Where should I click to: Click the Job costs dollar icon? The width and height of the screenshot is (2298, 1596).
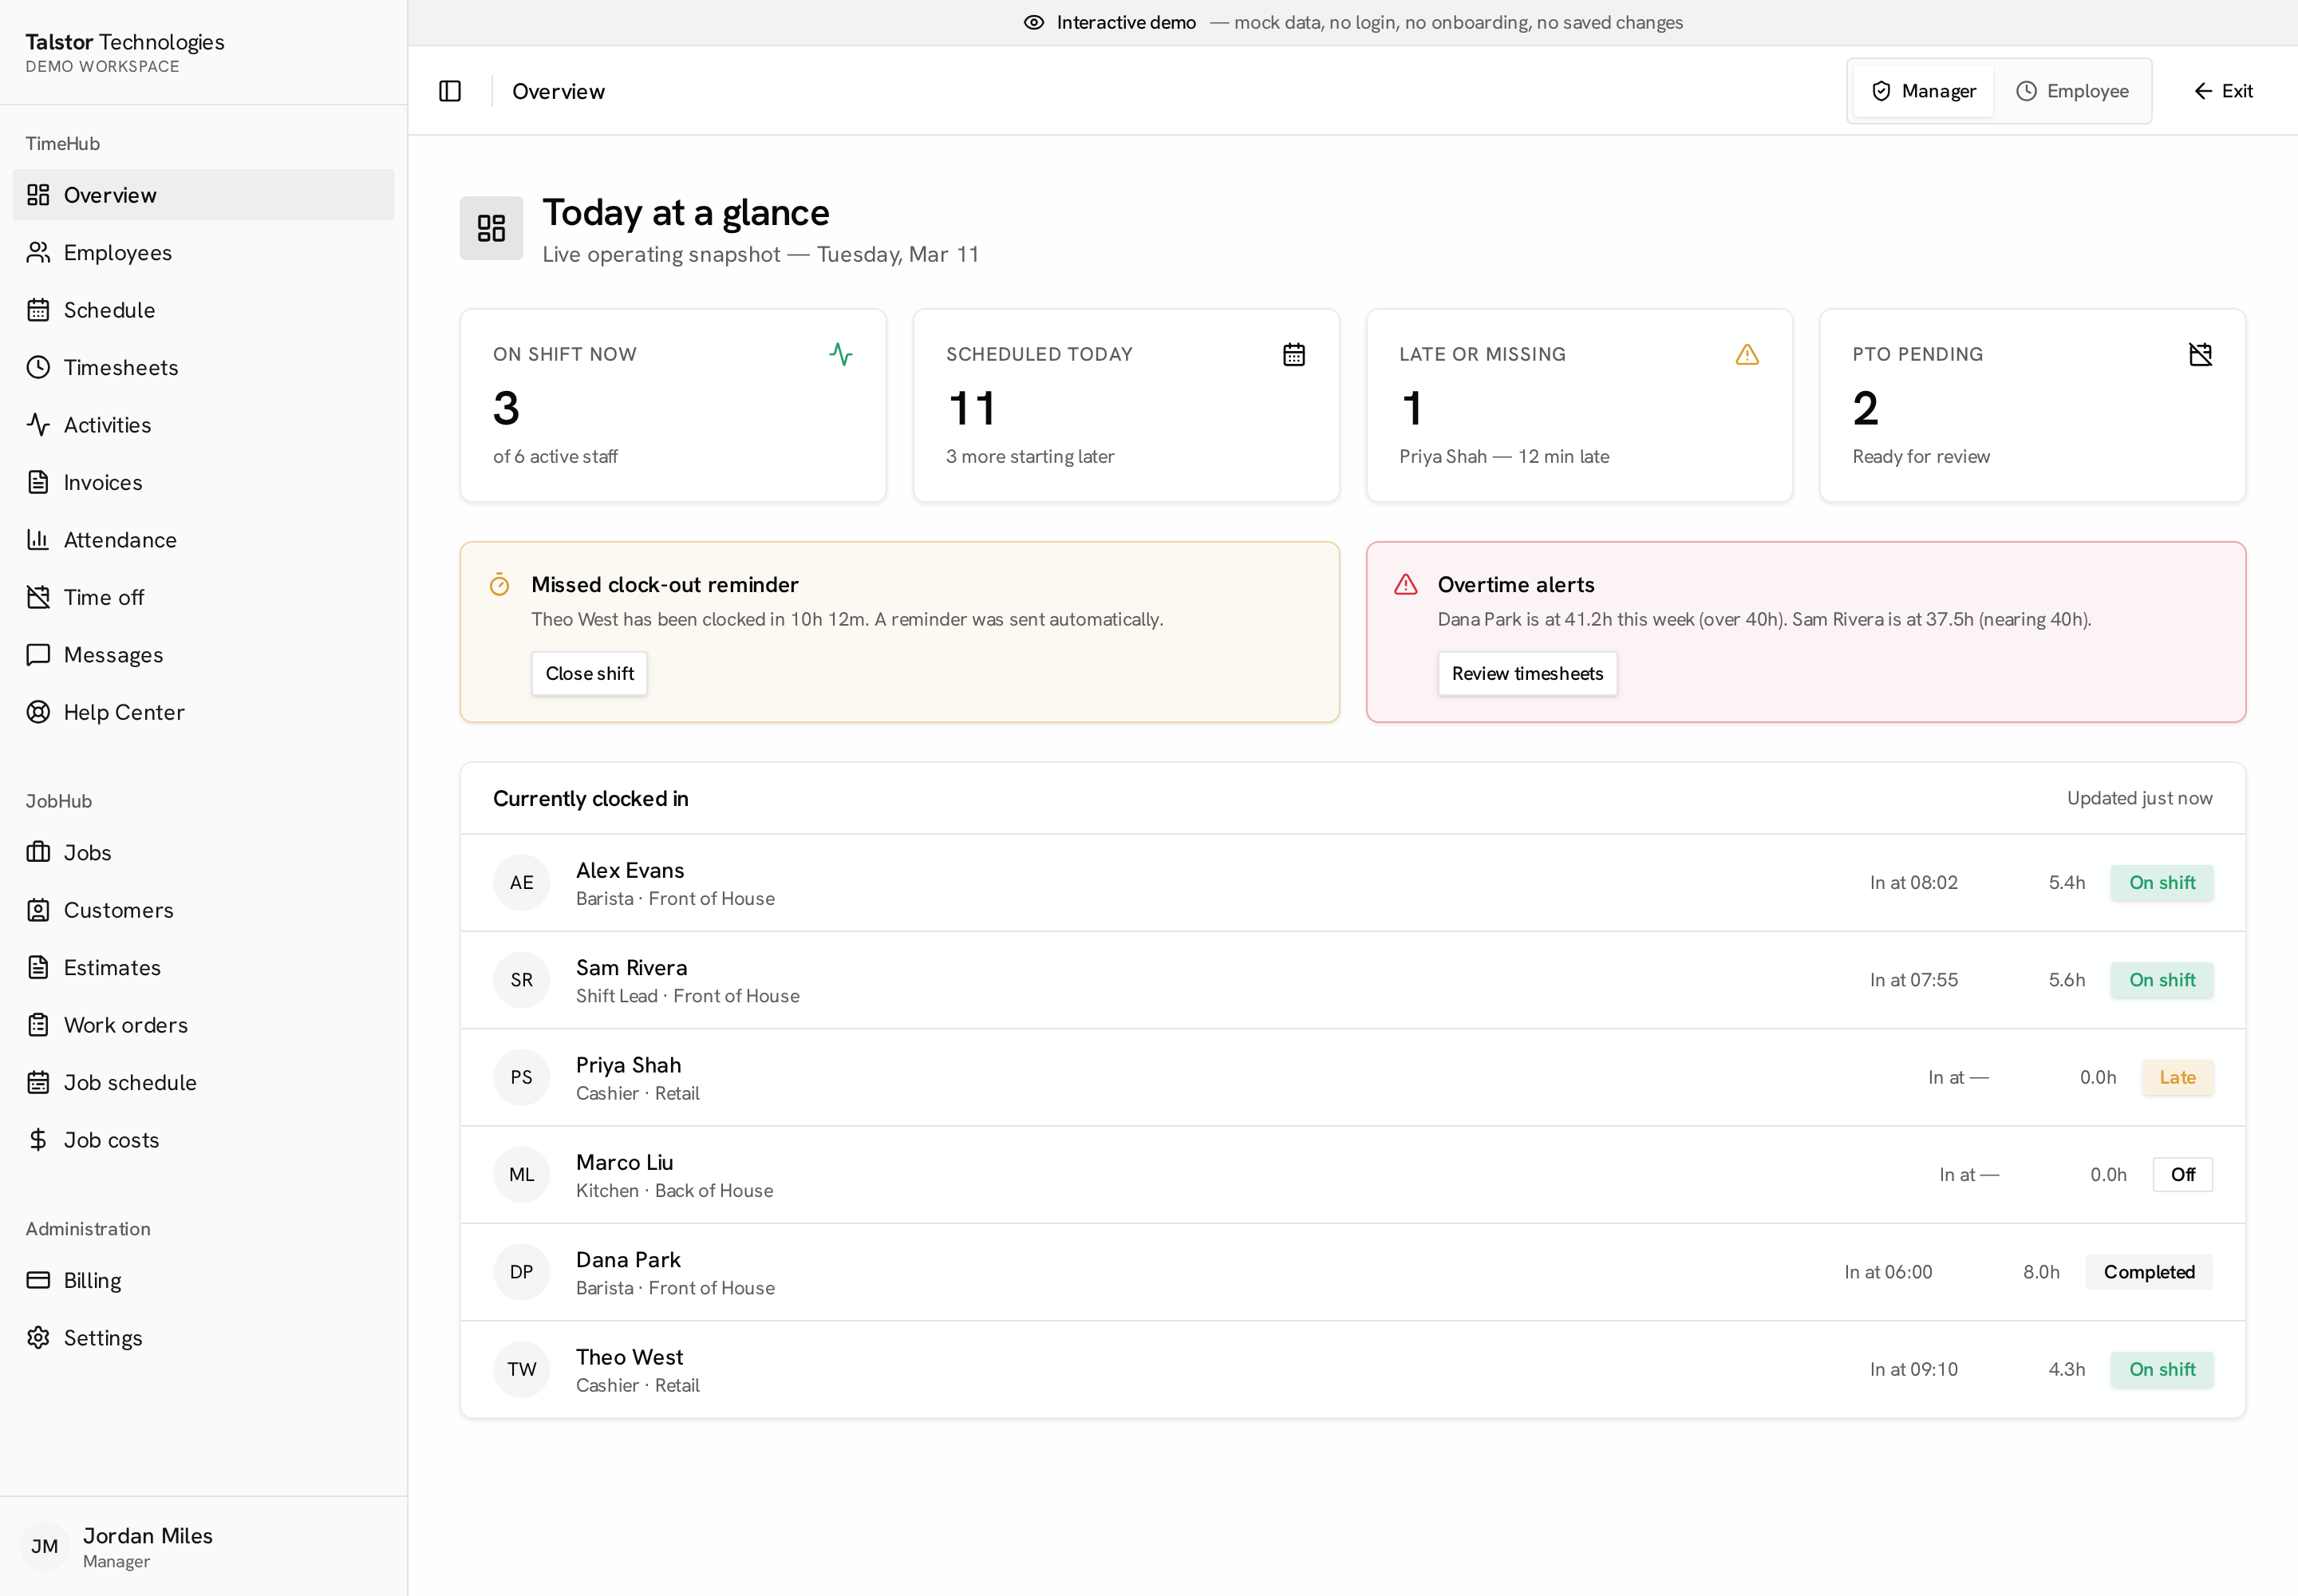38,1140
